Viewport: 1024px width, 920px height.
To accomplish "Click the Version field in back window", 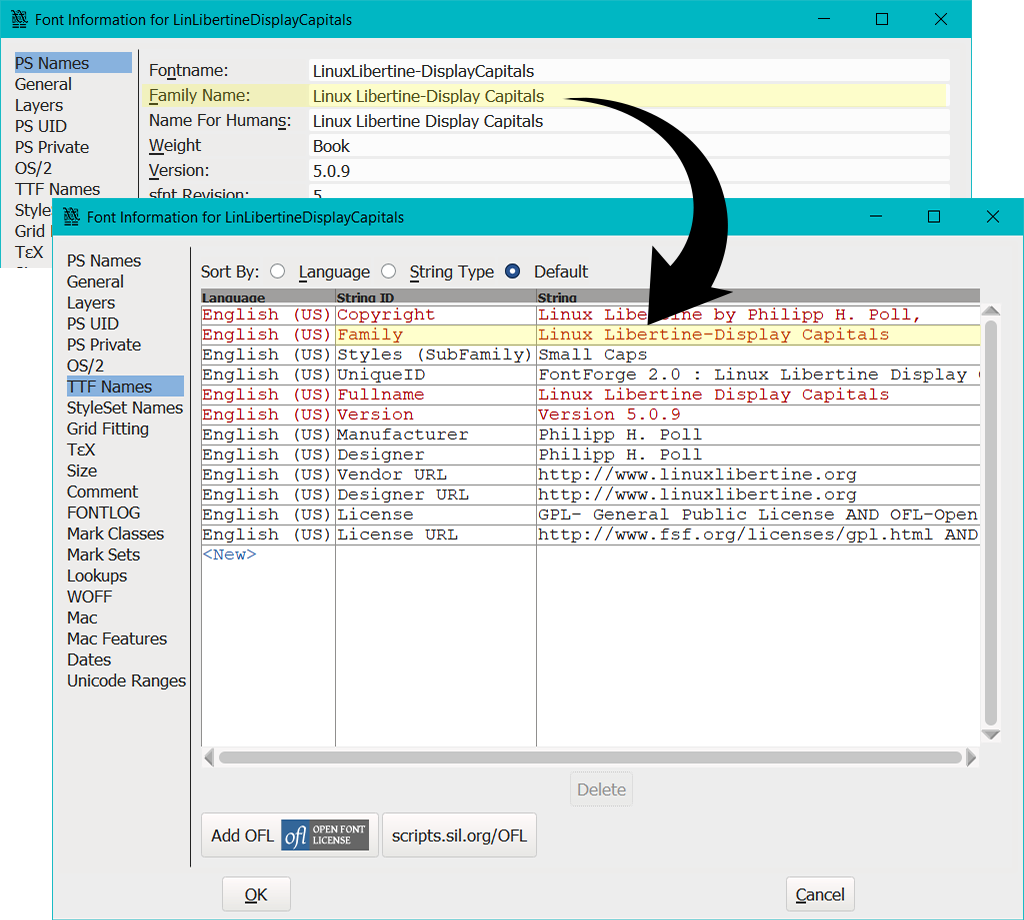I will click(629, 170).
